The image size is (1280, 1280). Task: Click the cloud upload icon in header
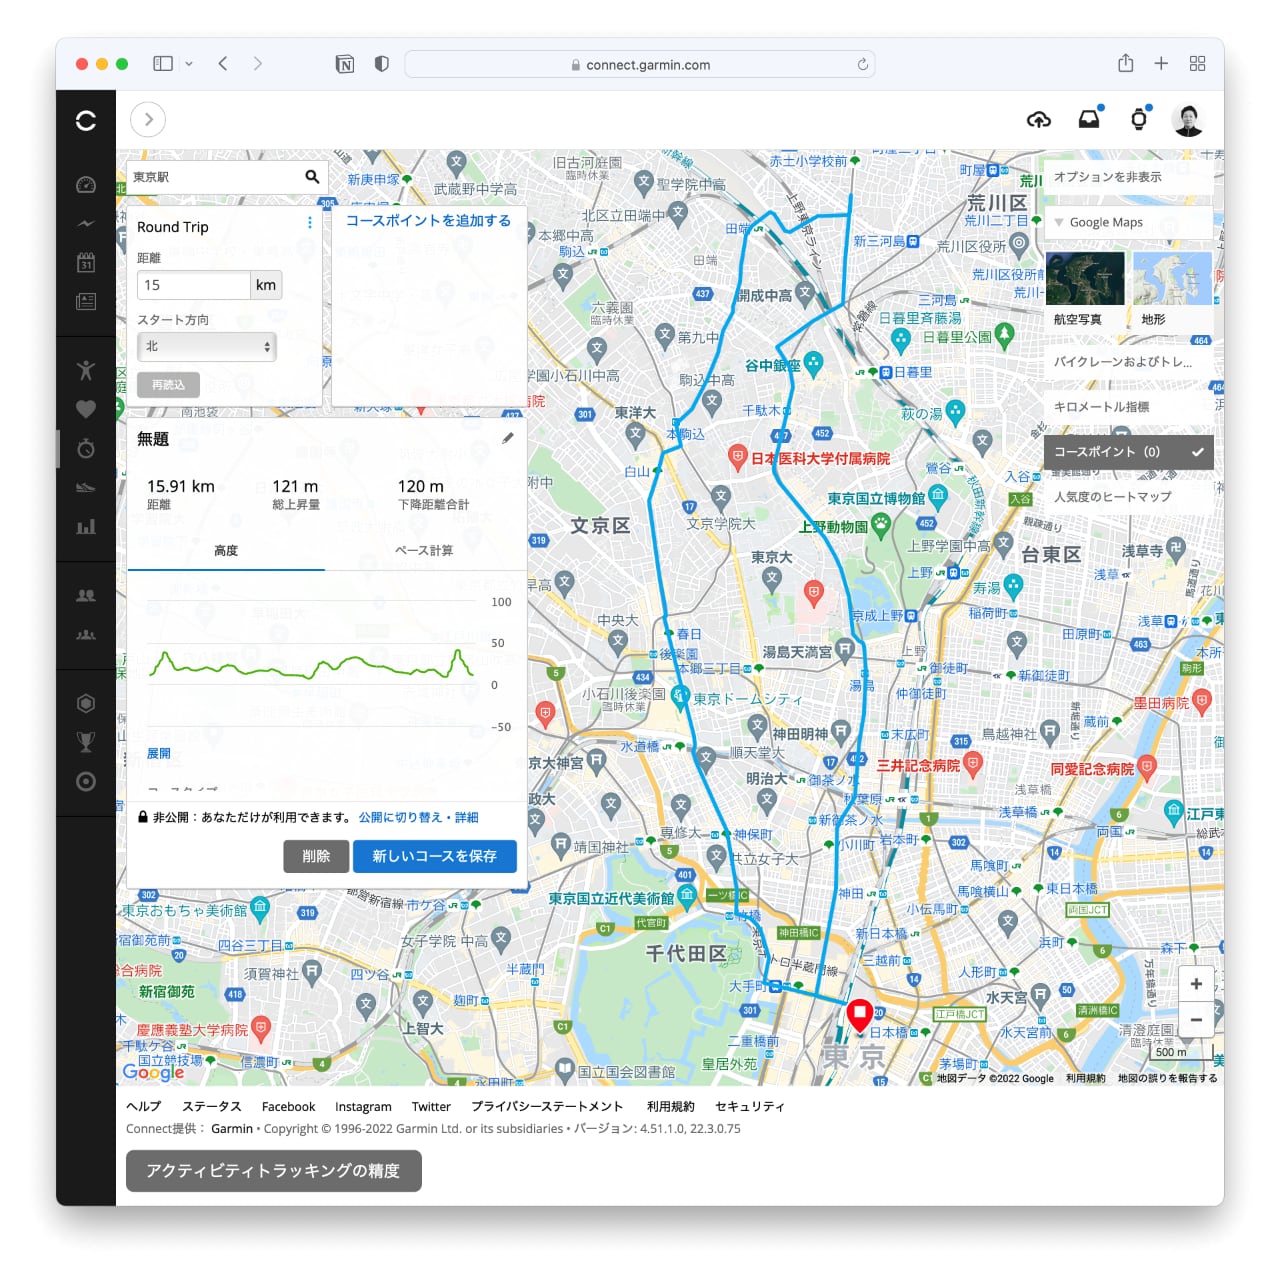tap(1039, 120)
